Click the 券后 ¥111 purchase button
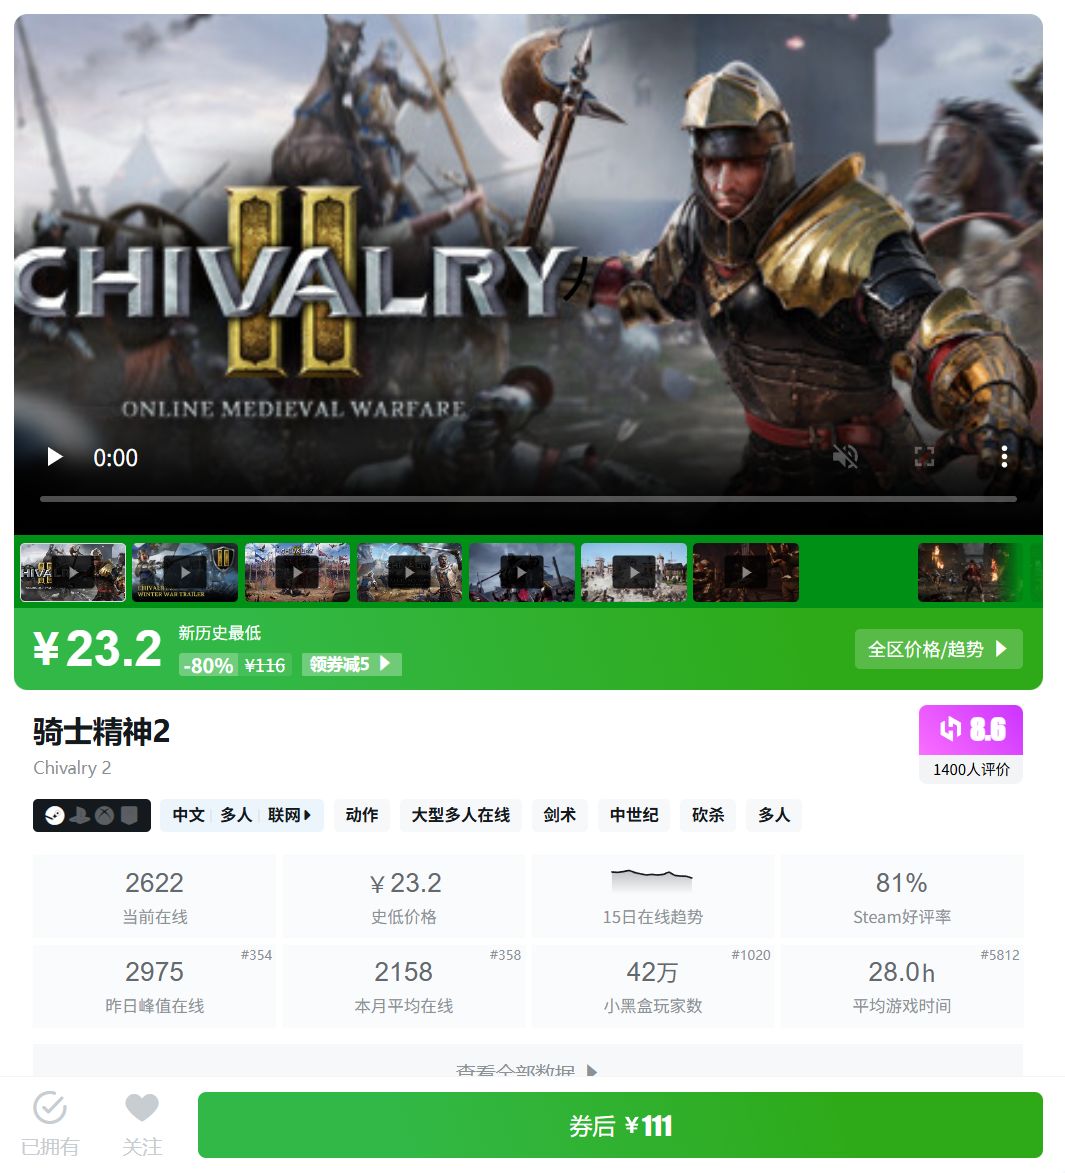1065x1173 pixels. click(x=620, y=1125)
